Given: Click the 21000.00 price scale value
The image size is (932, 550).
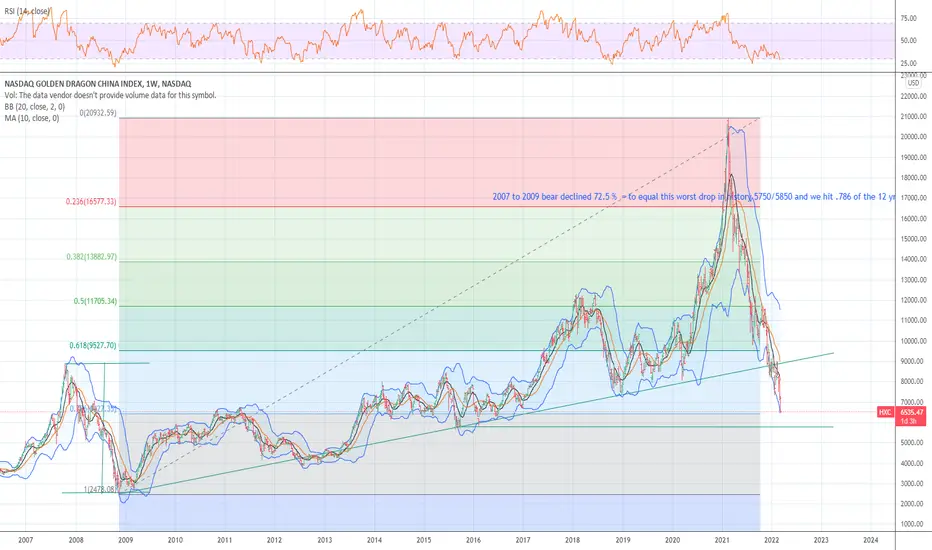Looking at the screenshot, I should click(x=914, y=117).
